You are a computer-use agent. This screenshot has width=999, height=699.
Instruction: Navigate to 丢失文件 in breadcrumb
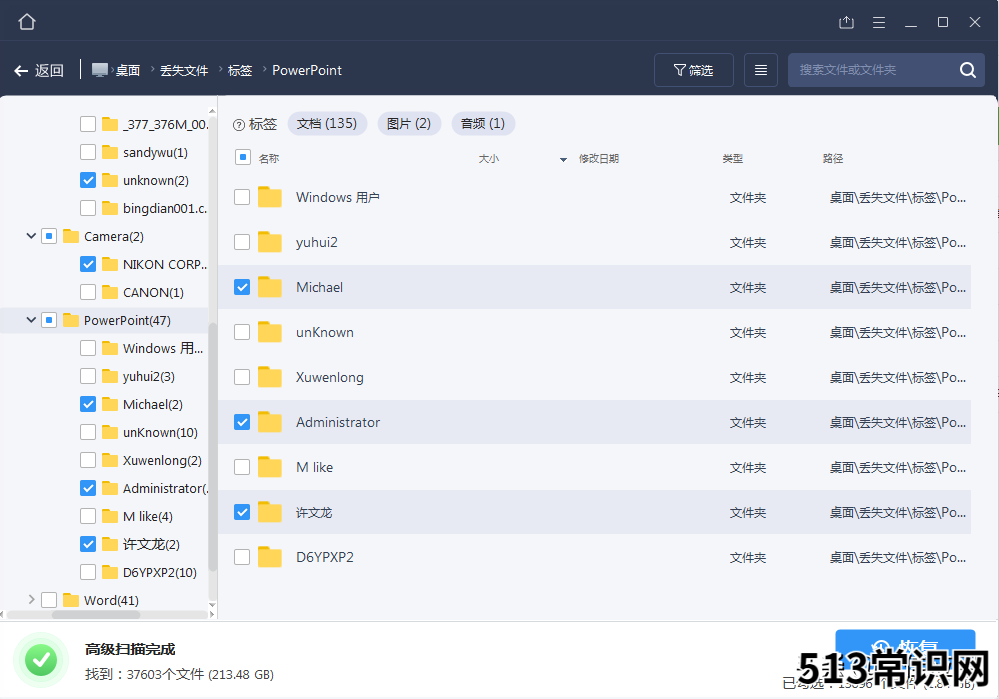click(184, 70)
